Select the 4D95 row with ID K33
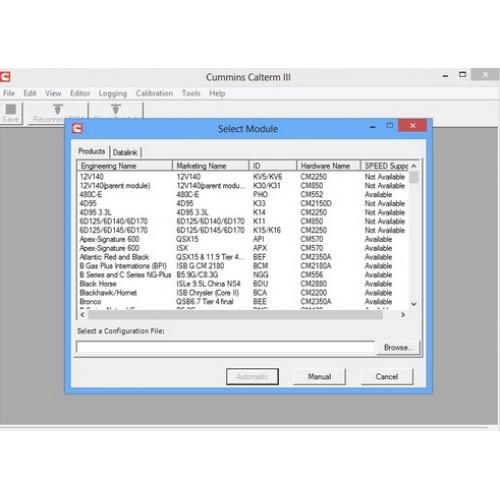500x500 pixels. point(242,203)
